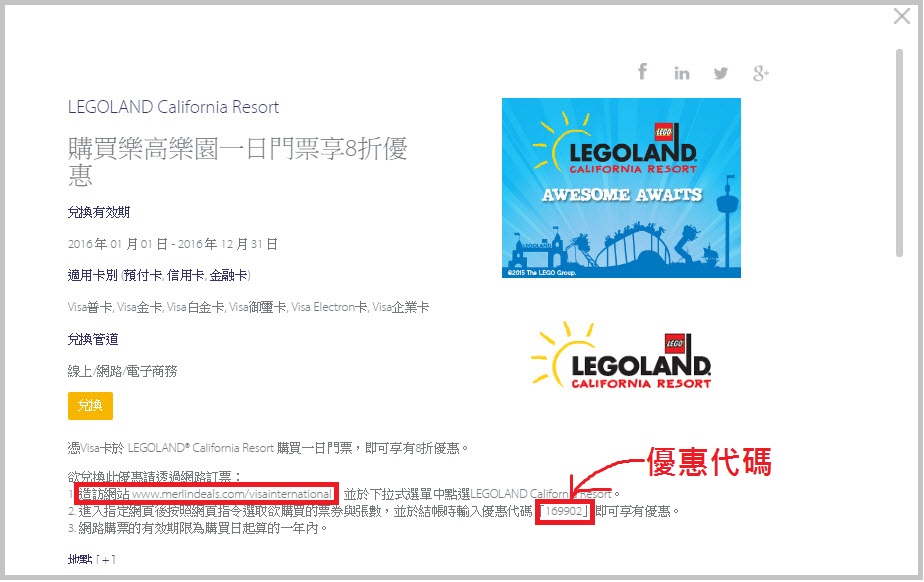Click the 購買樂高樂園一日門票享8折優惠 headline
This screenshot has width=924, height=582.
[x=237, y=162]
